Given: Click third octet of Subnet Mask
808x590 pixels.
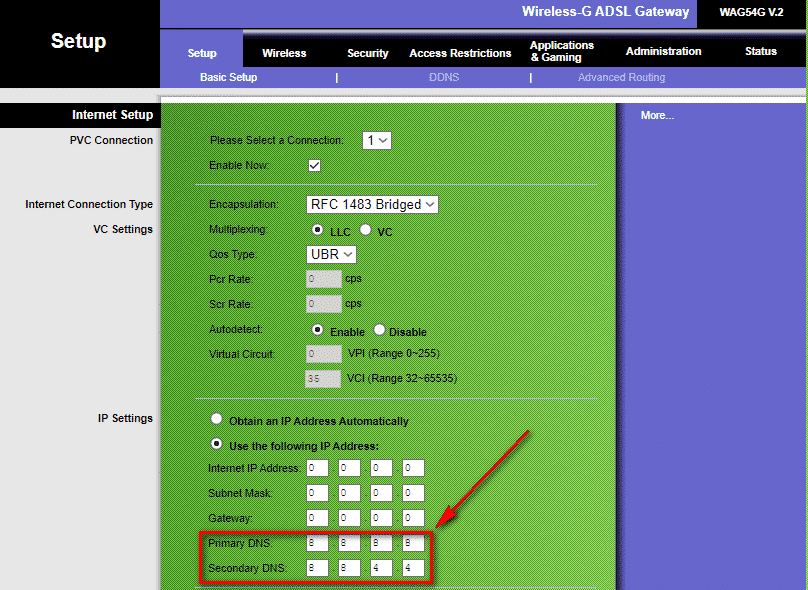Looking at the screenshot, I should tap(381, 493).
